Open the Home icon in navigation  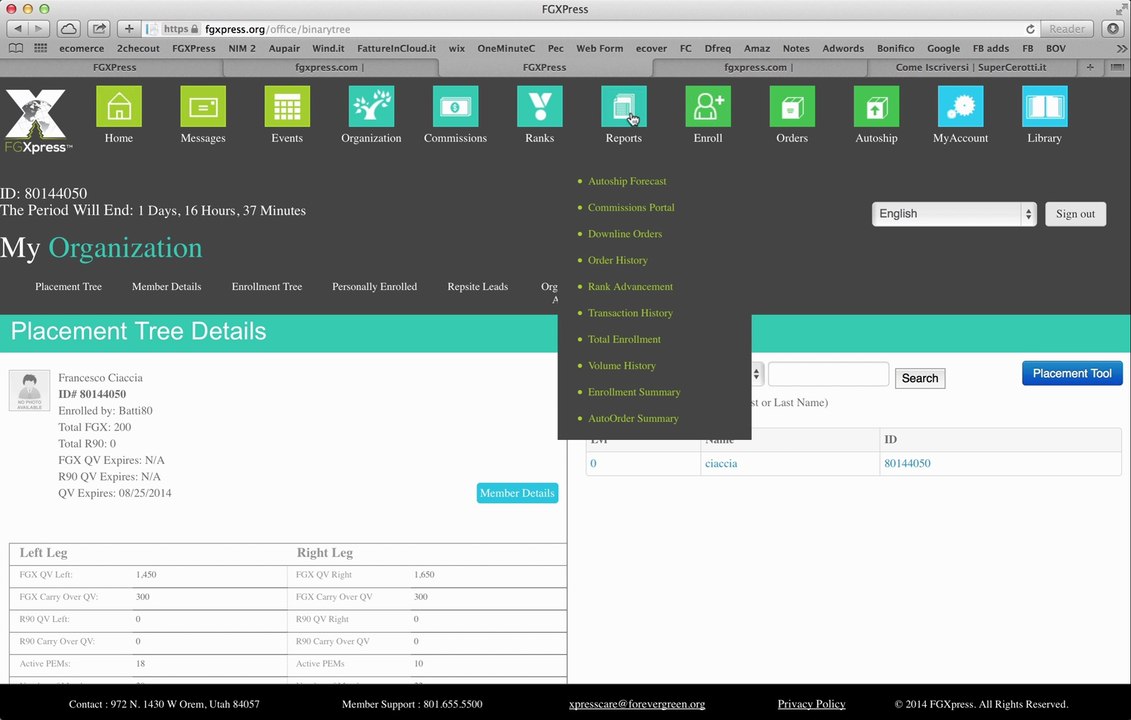coord(119,107)
